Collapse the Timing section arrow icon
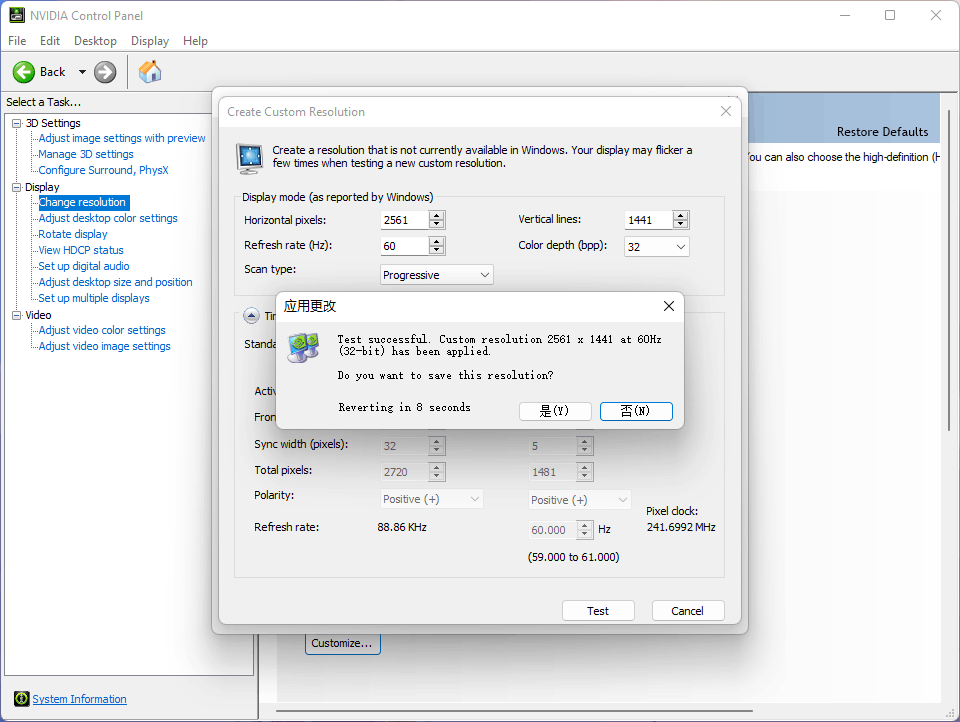960x722 pixels. (251, 315)
